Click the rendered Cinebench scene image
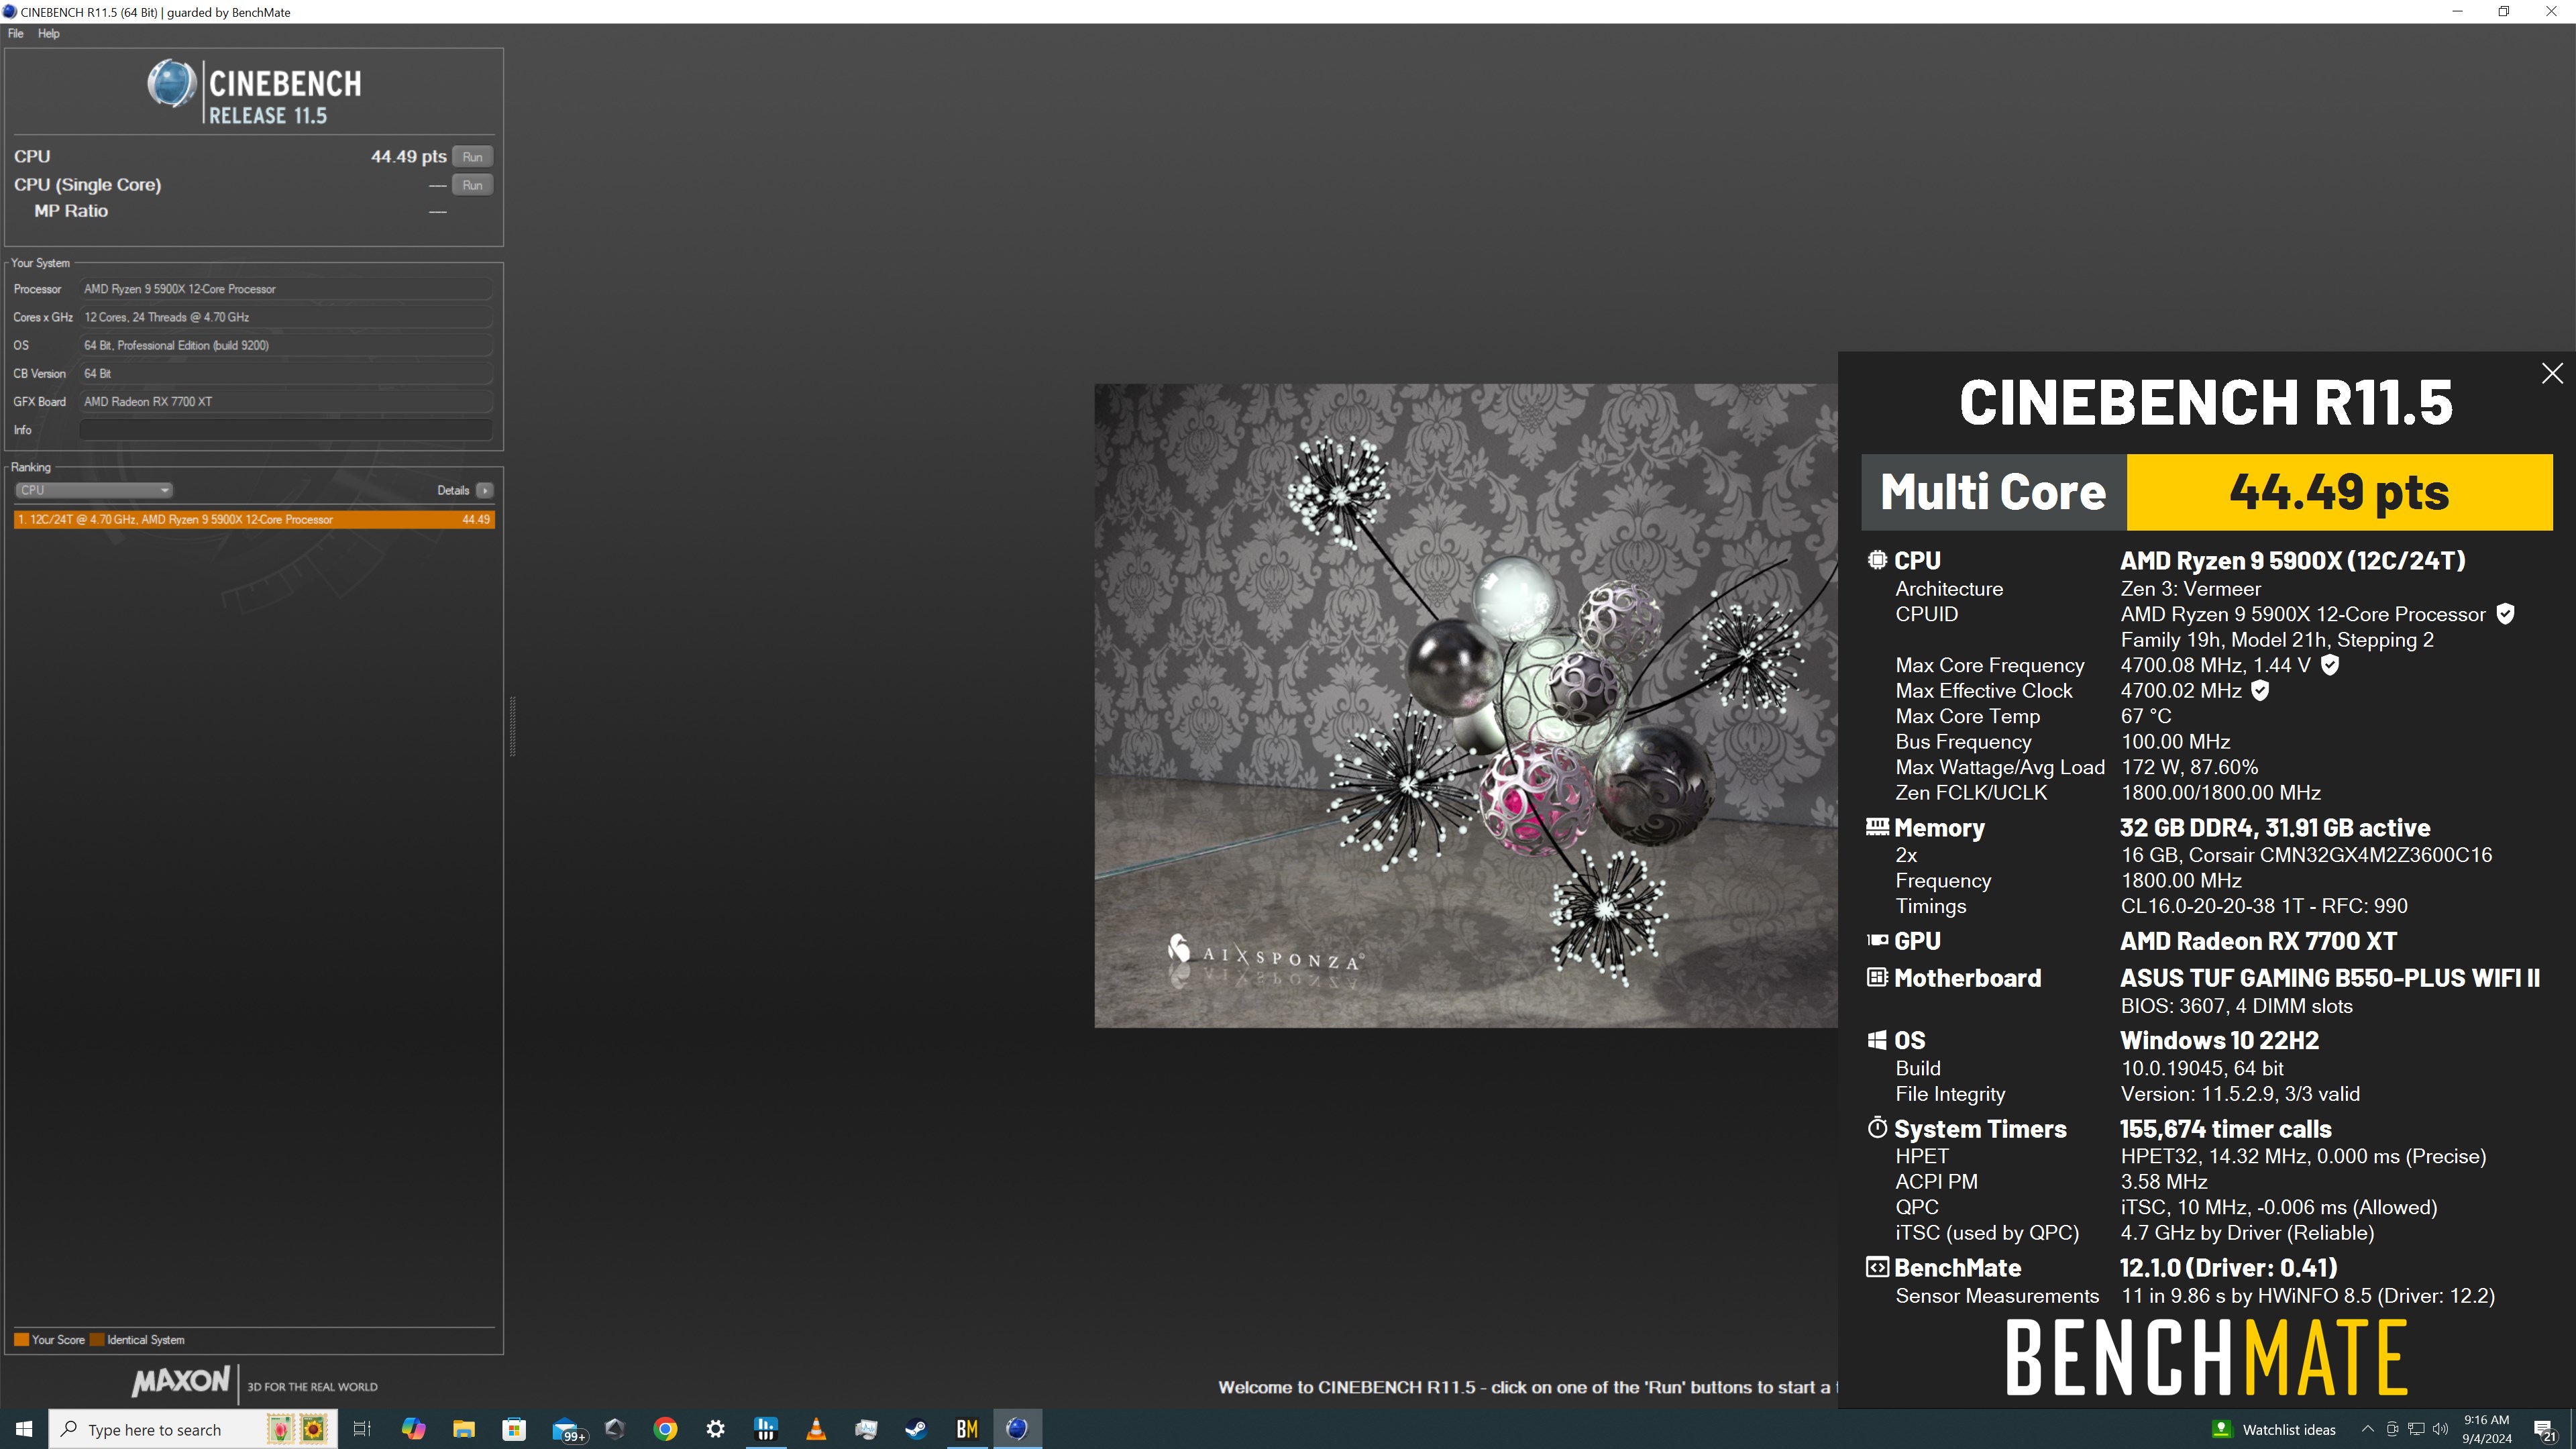 pyautogui.click(x=1466, y=705)
